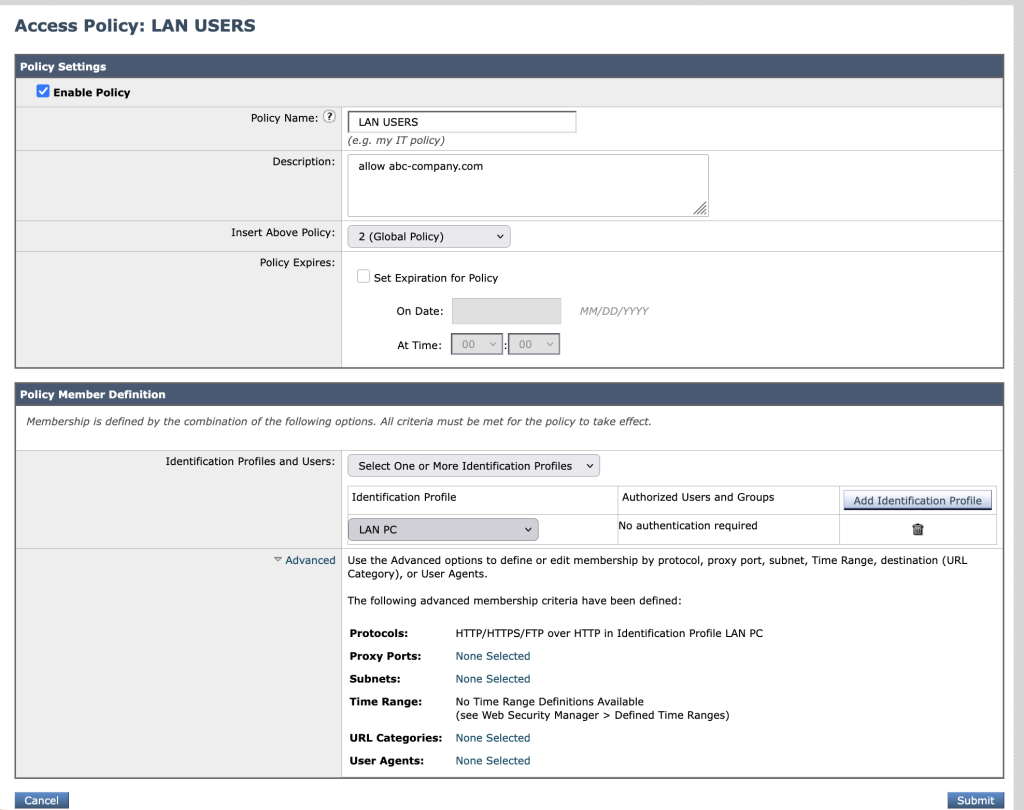Viewport: 1024px width, 810px height.
Task: Delete the LAN PC identification profile row
Action: click(918, 529)
